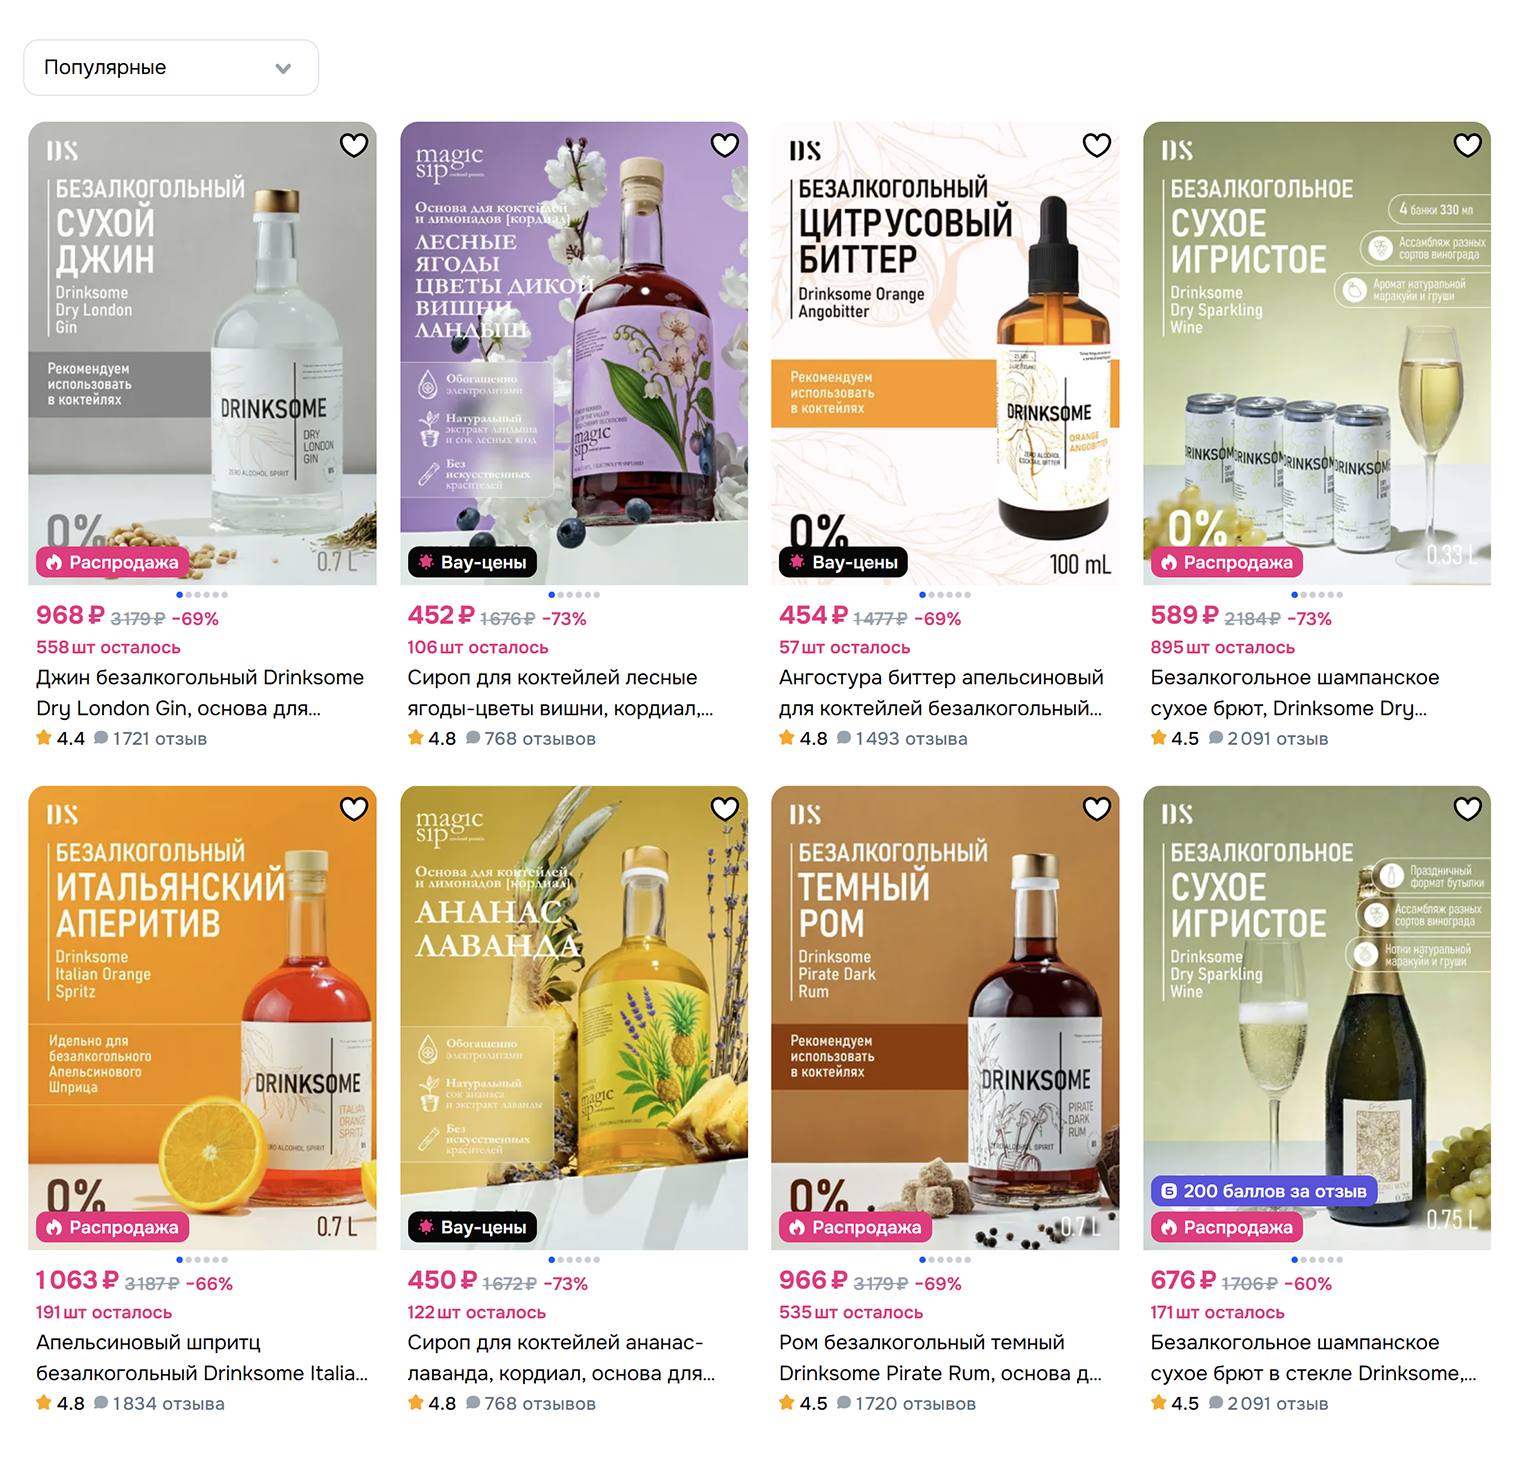Select the image carousel dots under gin
Viewport: 1520px width, 1460px height.
(x=202, y=595)
